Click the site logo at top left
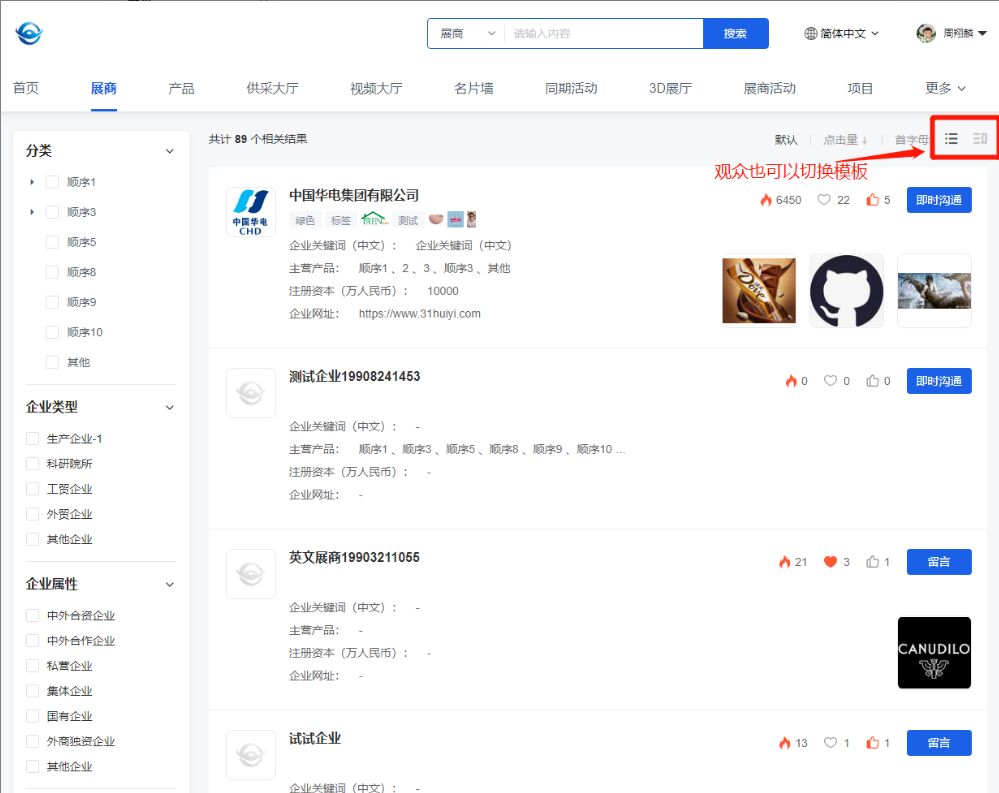Viewport: 999px width, 793px height. pos(29,34)
